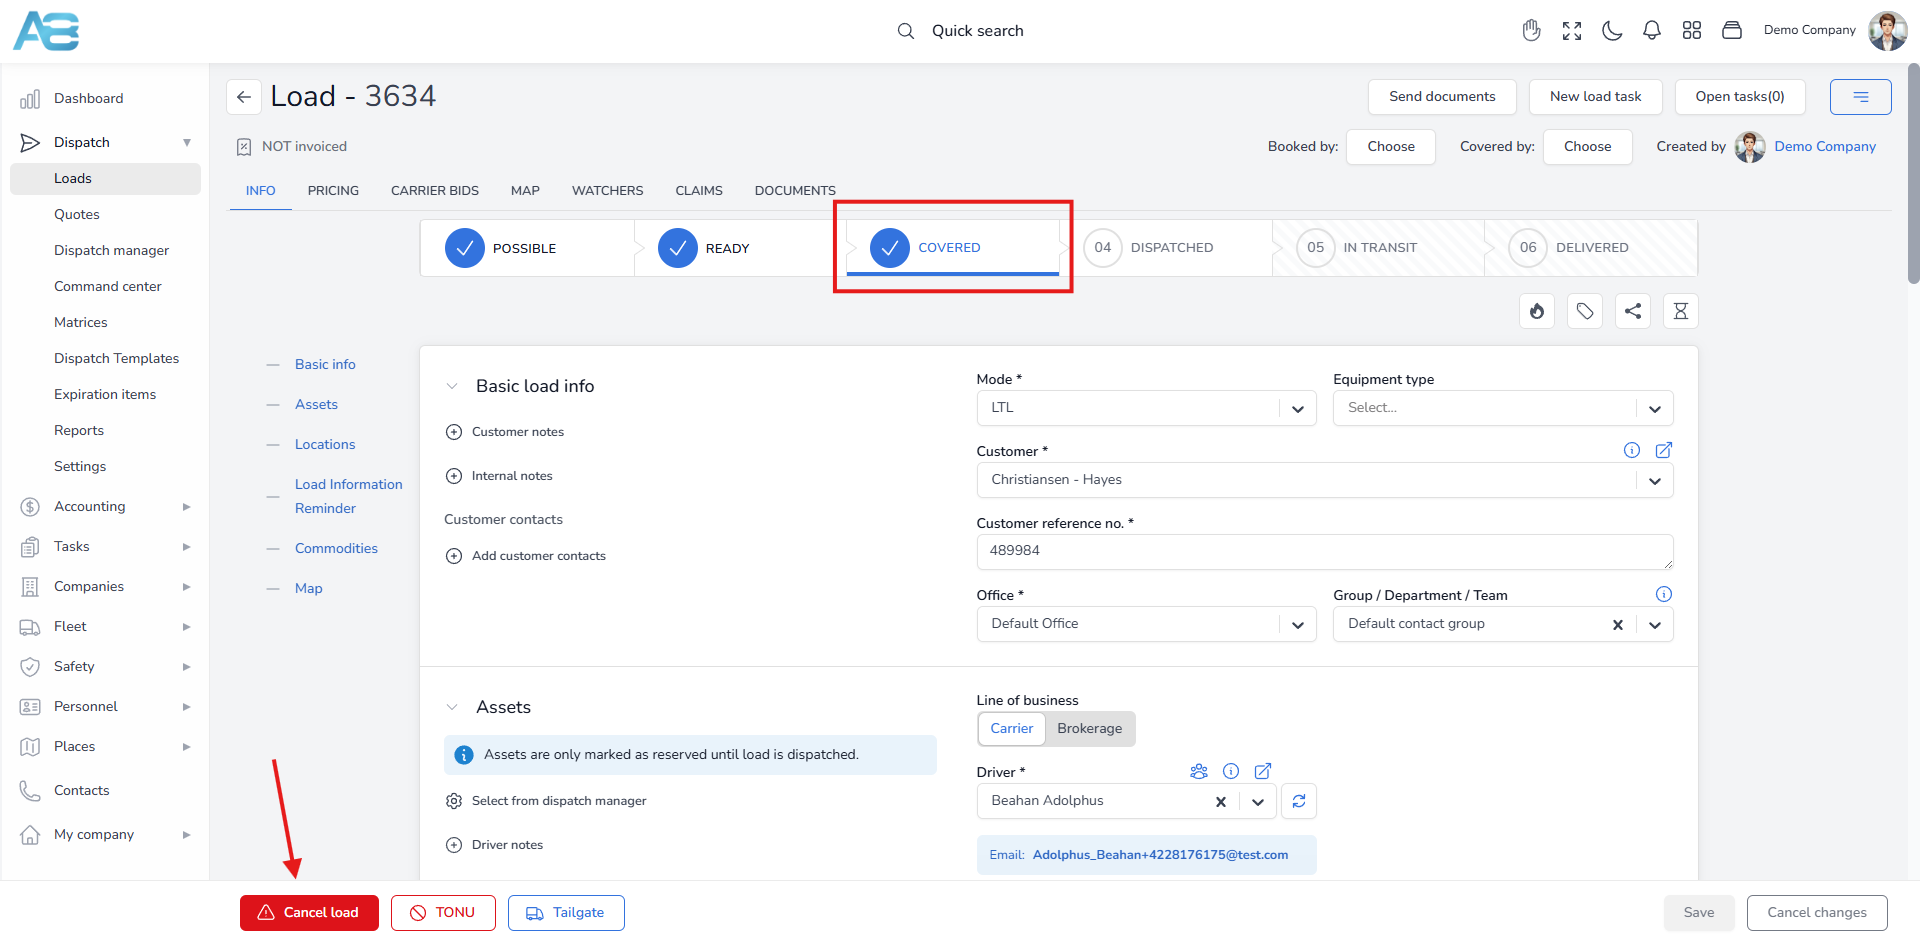Switch to PRICING tab
Screen dimensions: 1920x944
333,190
